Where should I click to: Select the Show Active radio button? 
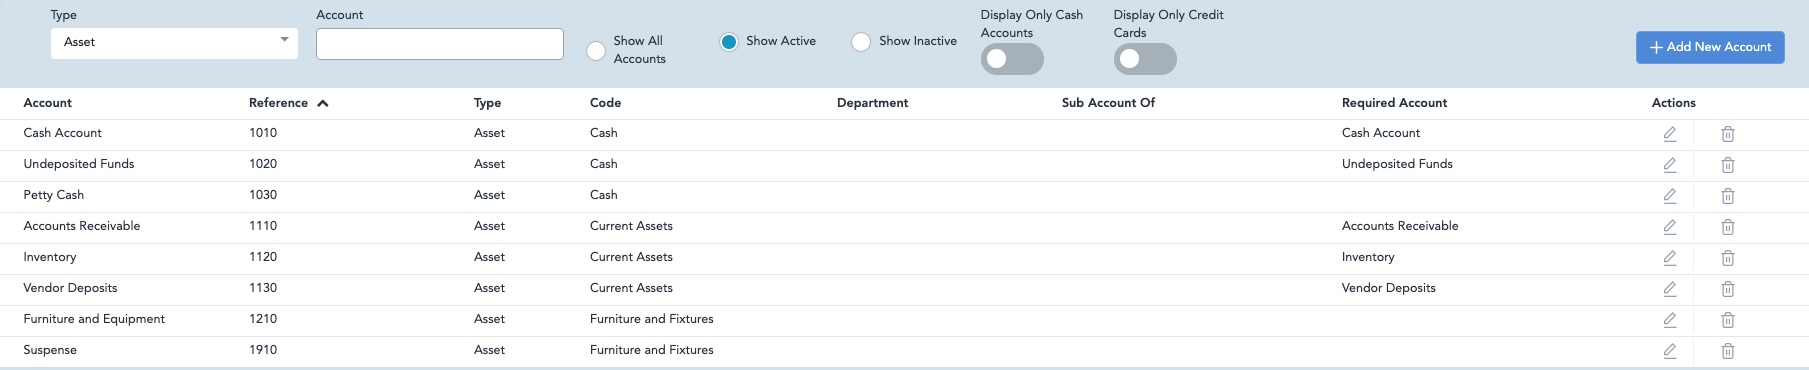(x=729, y=41)
